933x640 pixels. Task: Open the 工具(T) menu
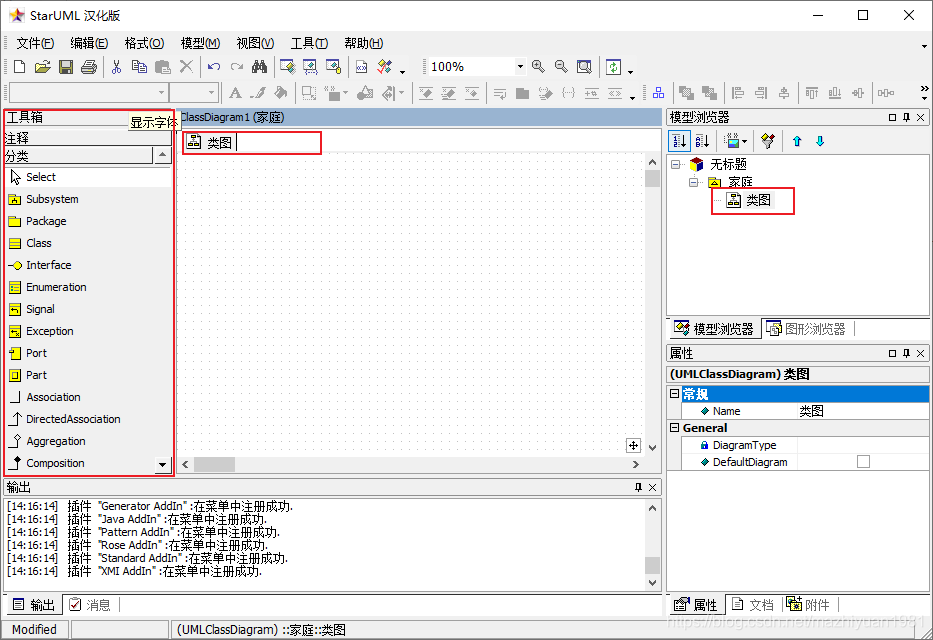coord(309,43)
